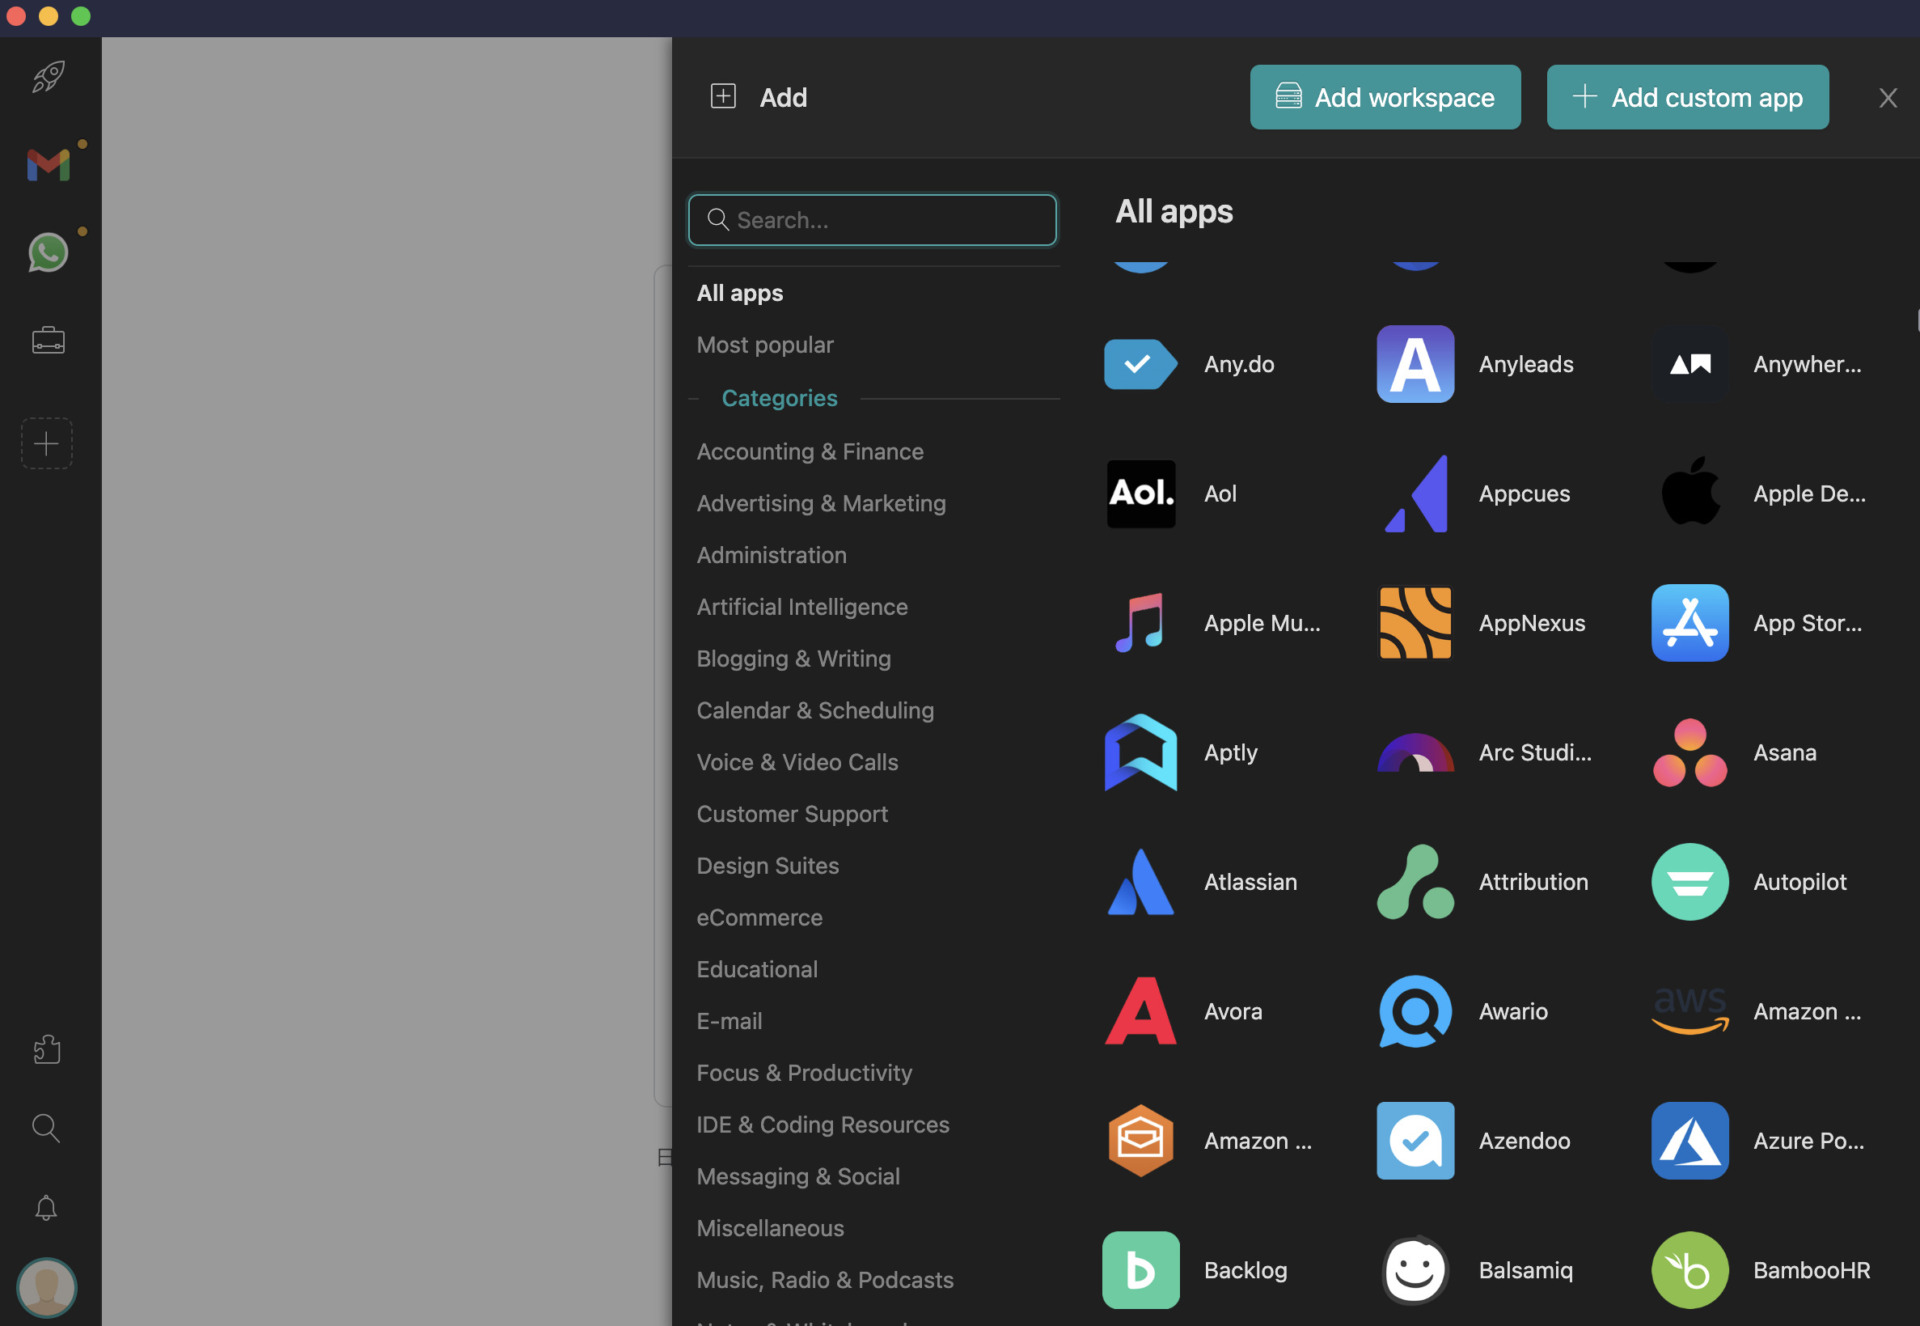Click the Add custom app button
Screen dimensions: 1920x1326
pyautogui.click(x=1687, y=97)
